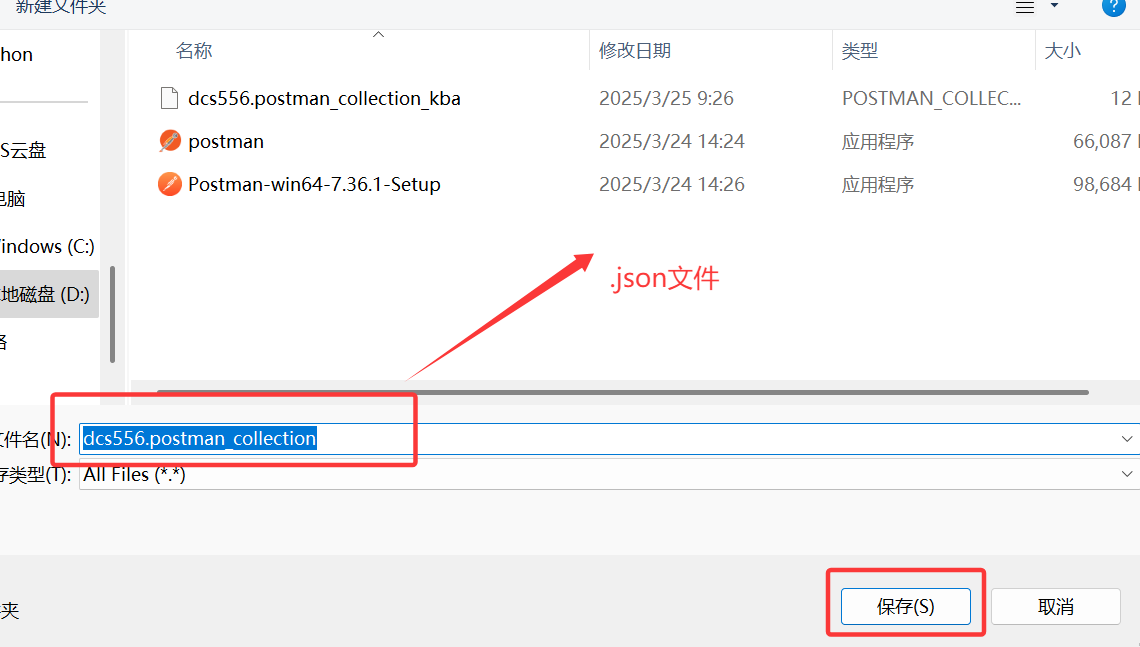This screenshot has height=647, width=1140.
Task: Sort by 修改日期 column header
Action: pyautogui.click(x=635, y=50)
